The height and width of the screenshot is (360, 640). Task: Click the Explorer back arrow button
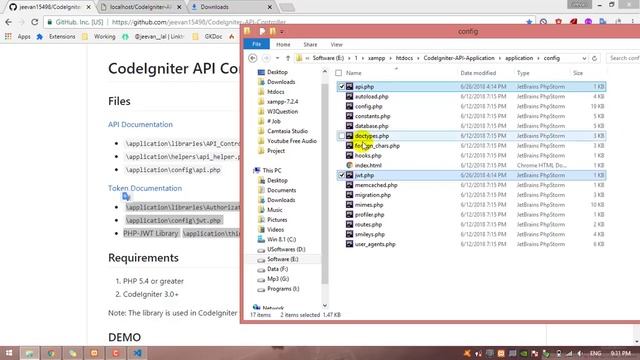tap(253, 58)
